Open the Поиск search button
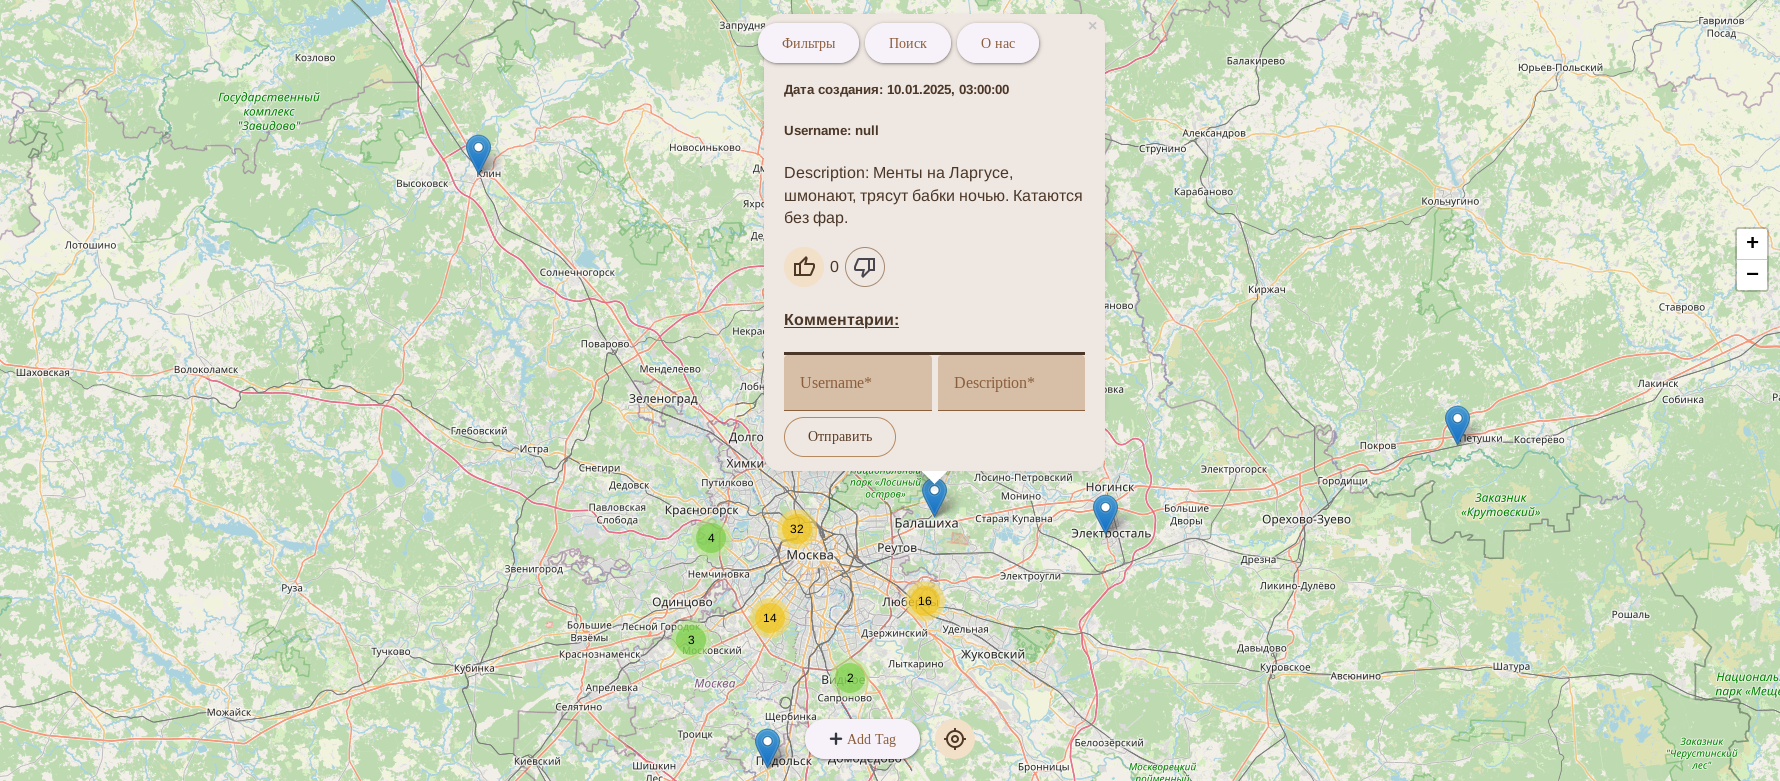 [907, 43]
